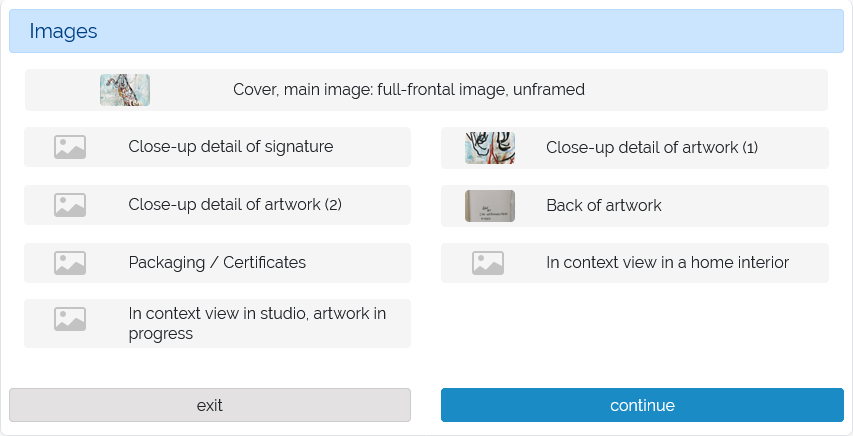
Task: Click the Images header bar
Action: click(x=426, y=31)
